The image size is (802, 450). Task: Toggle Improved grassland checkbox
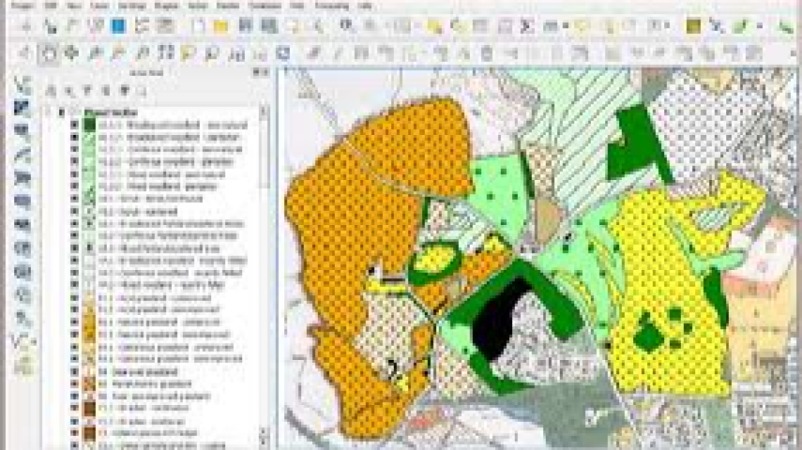(74, 372)
